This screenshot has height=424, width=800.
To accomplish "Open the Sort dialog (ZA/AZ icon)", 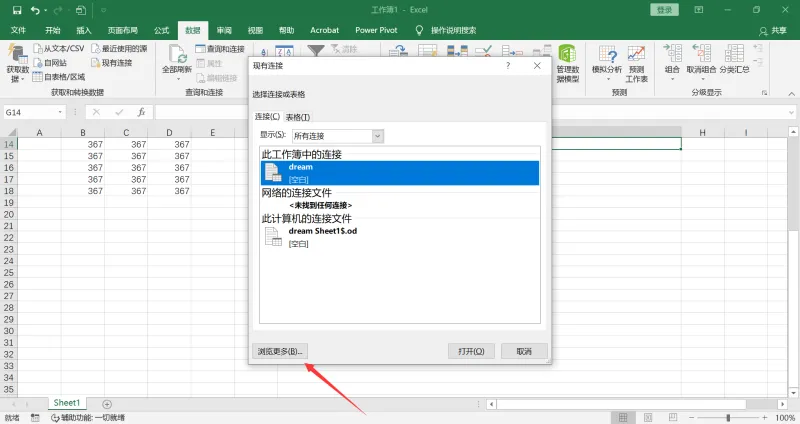I will coord(284,51).
